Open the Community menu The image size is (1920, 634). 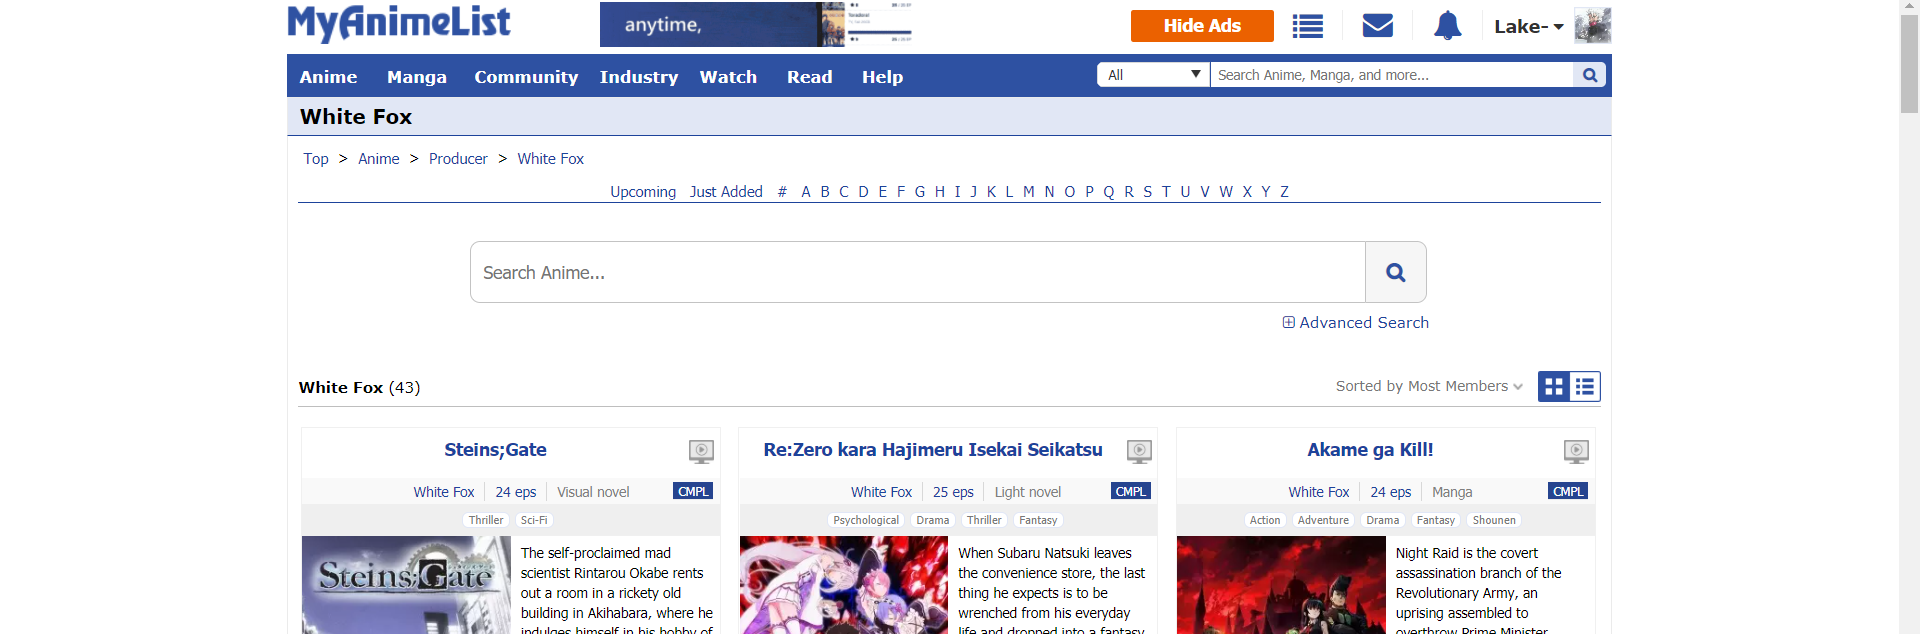(526, 77)
